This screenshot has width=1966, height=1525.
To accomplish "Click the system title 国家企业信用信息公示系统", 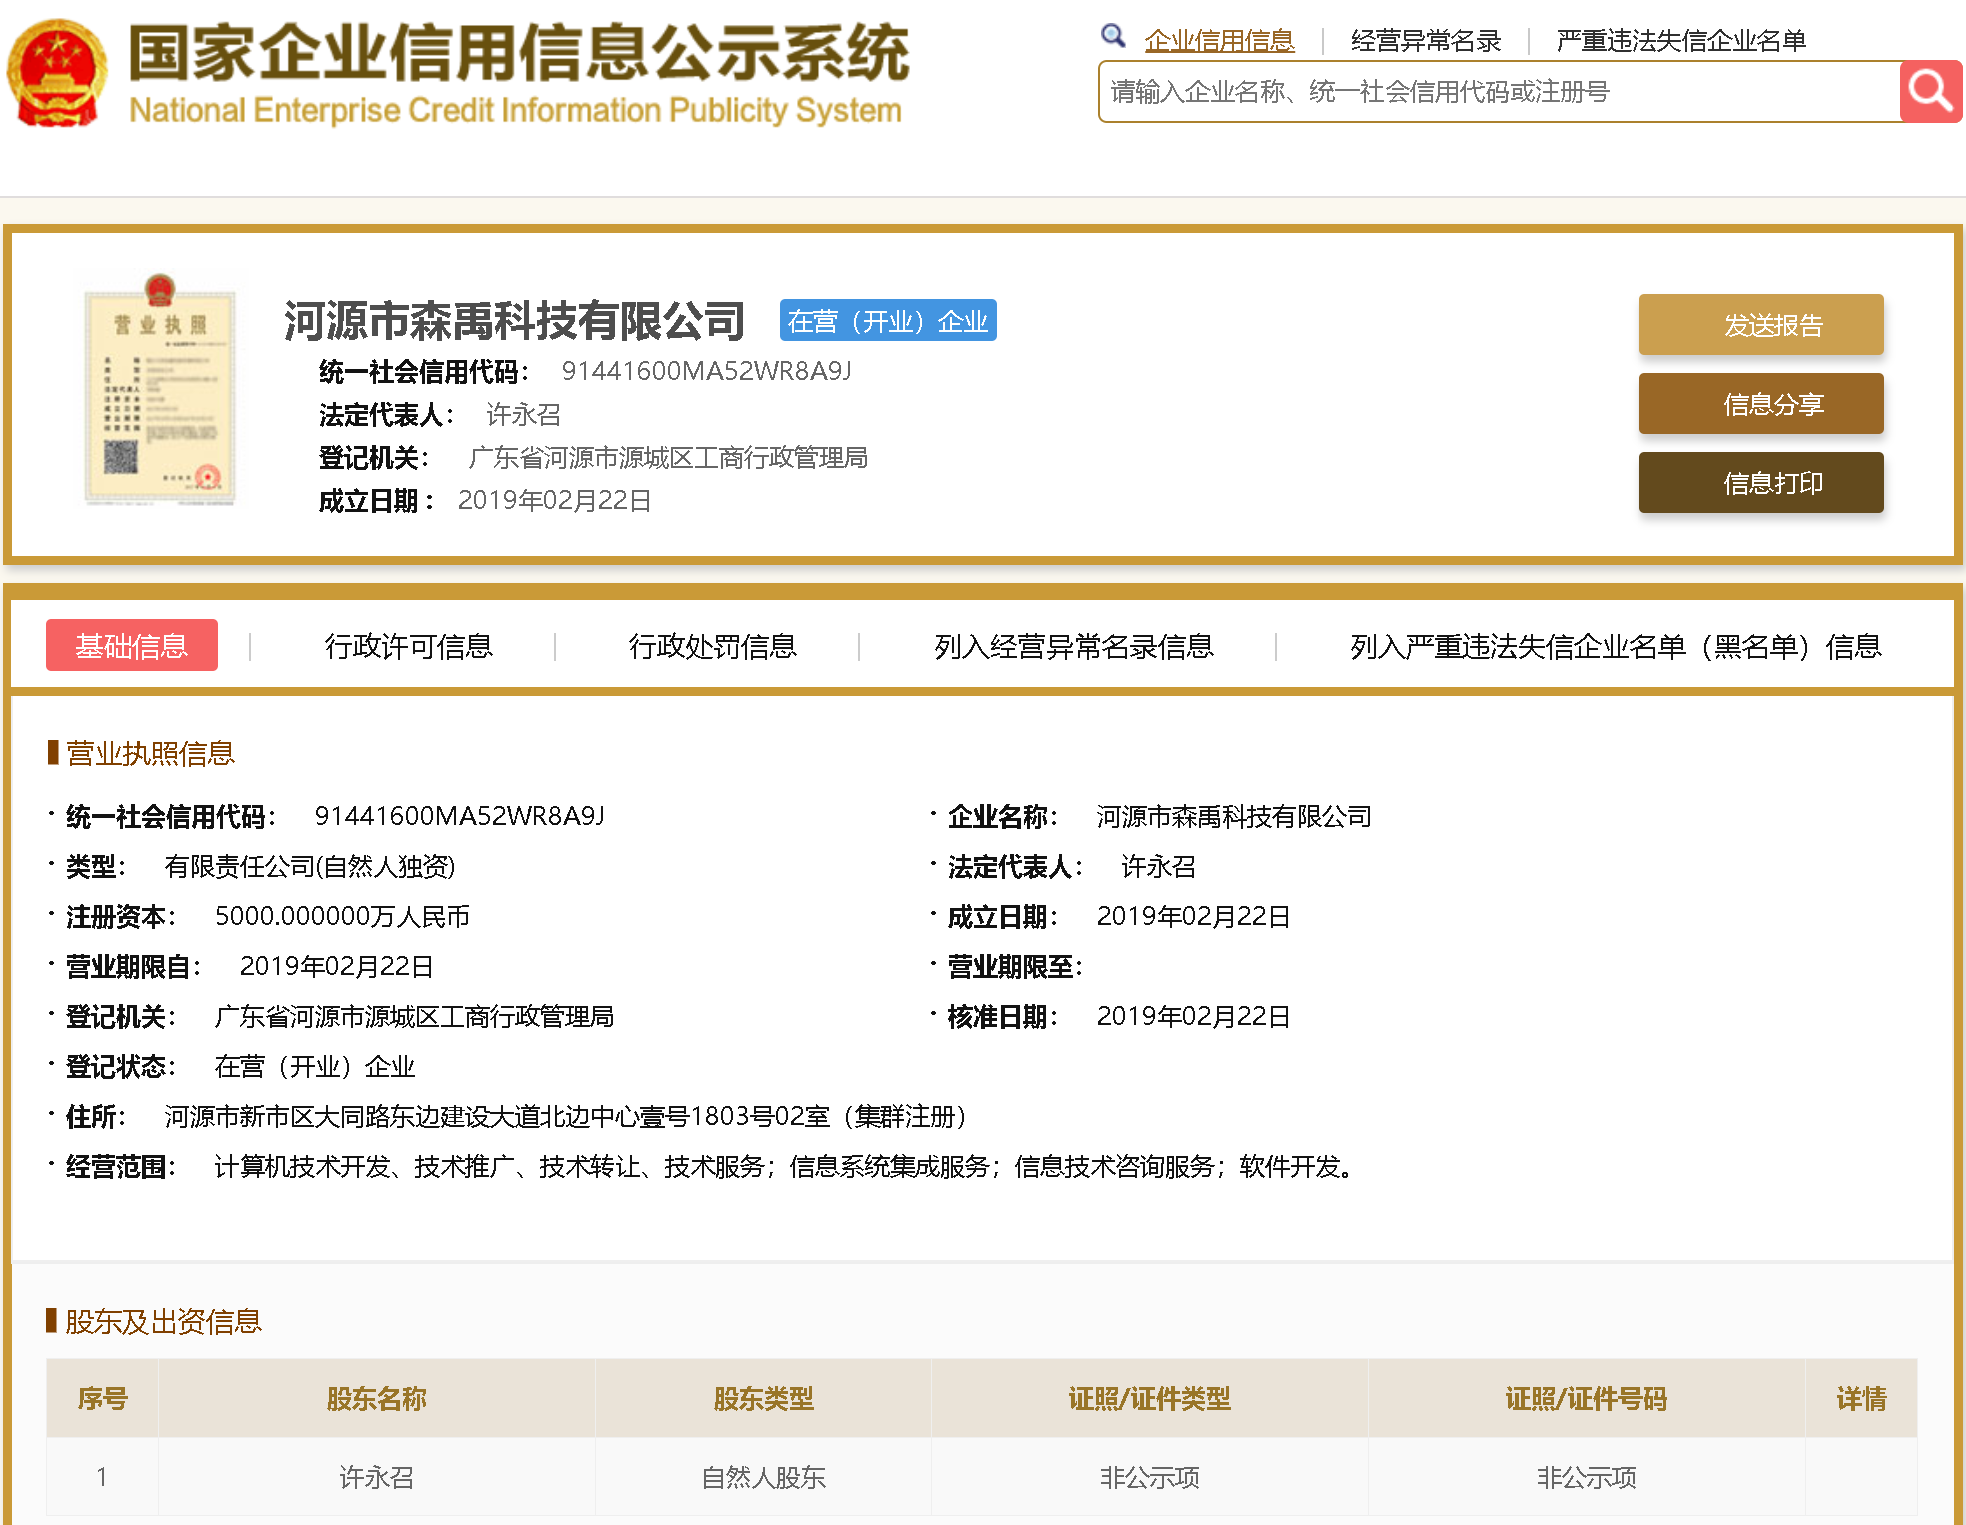I will click(x=518, y=54).
